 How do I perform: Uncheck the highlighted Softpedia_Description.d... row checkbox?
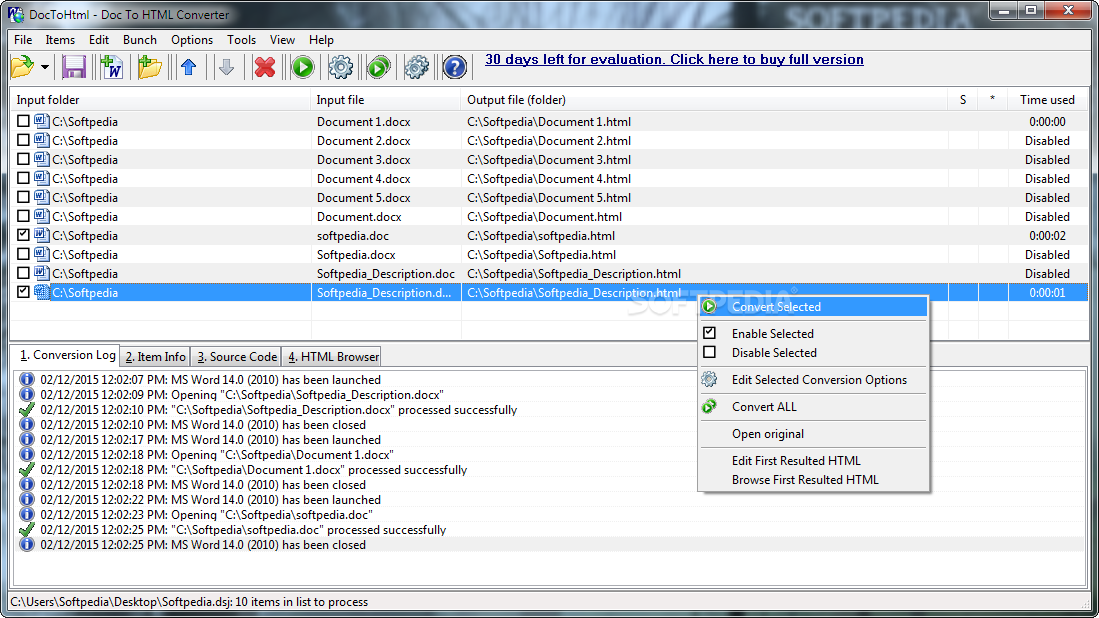tap(23, 291)
